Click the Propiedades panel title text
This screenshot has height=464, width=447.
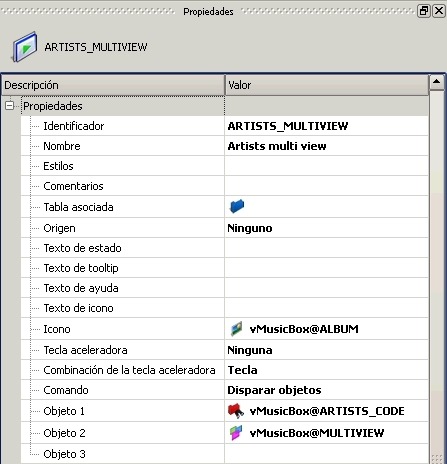pos(208,12)
